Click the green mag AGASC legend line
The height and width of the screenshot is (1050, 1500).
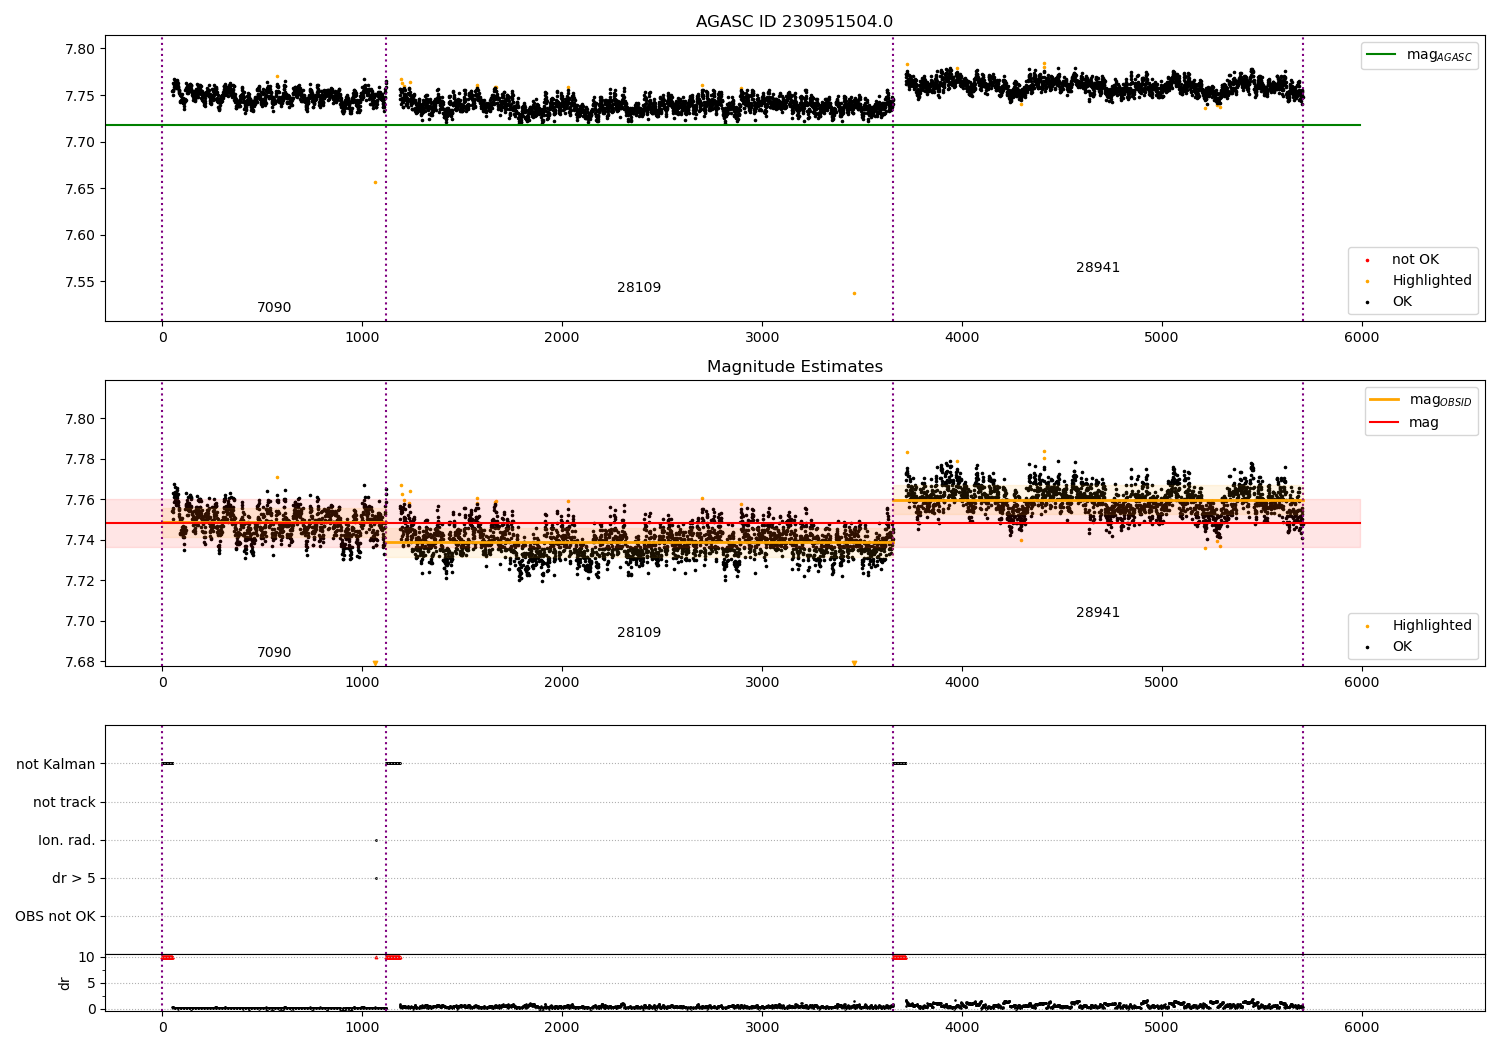1381,55
